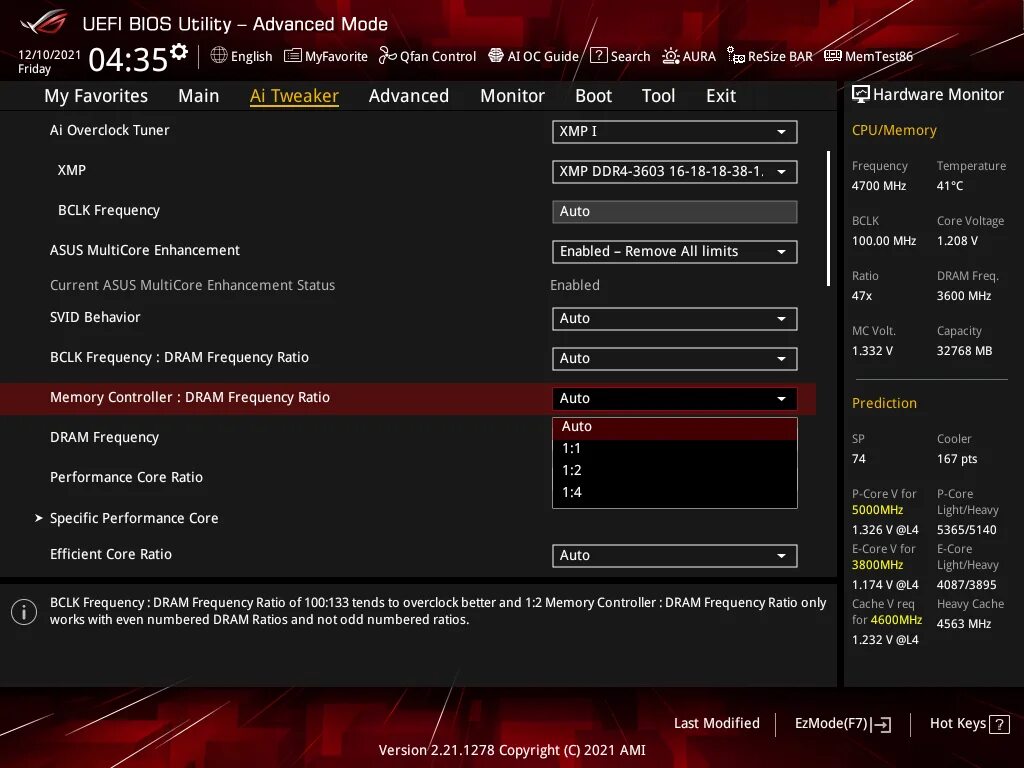Choose the 1:1 ratio option
This screenshot has width=1024, height=768.
(675, 449)
